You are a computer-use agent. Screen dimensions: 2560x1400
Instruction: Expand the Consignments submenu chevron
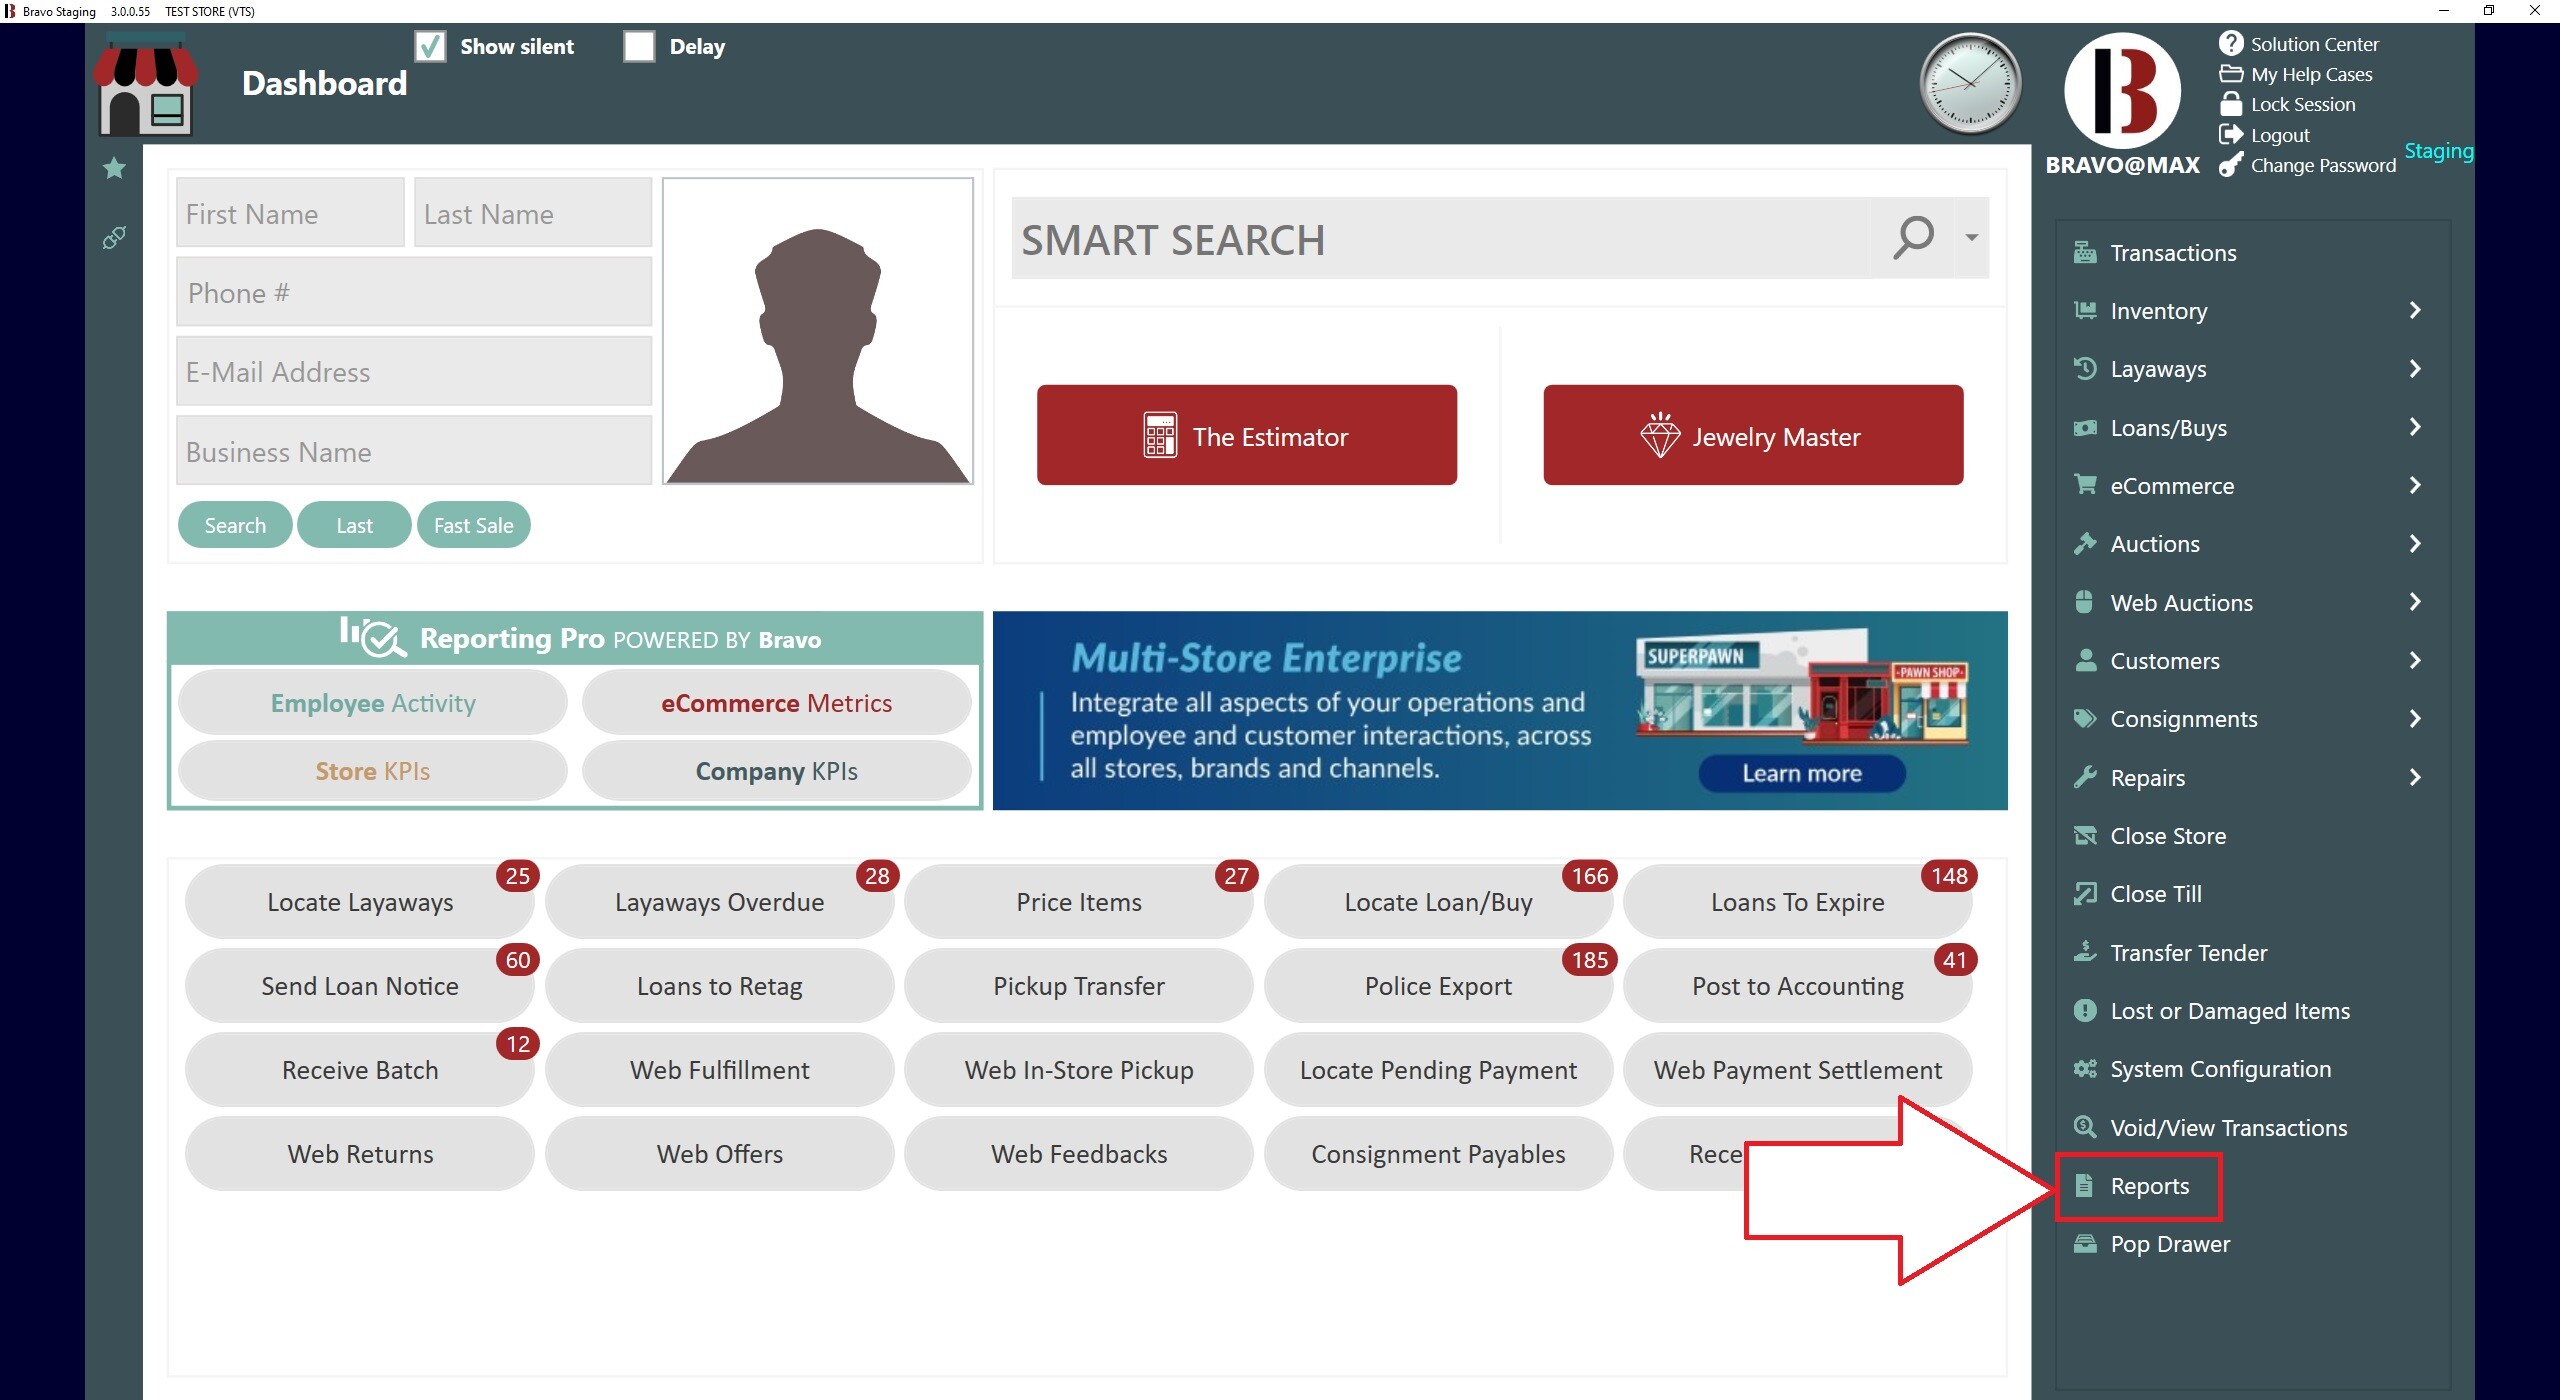tap(2415, 718)
